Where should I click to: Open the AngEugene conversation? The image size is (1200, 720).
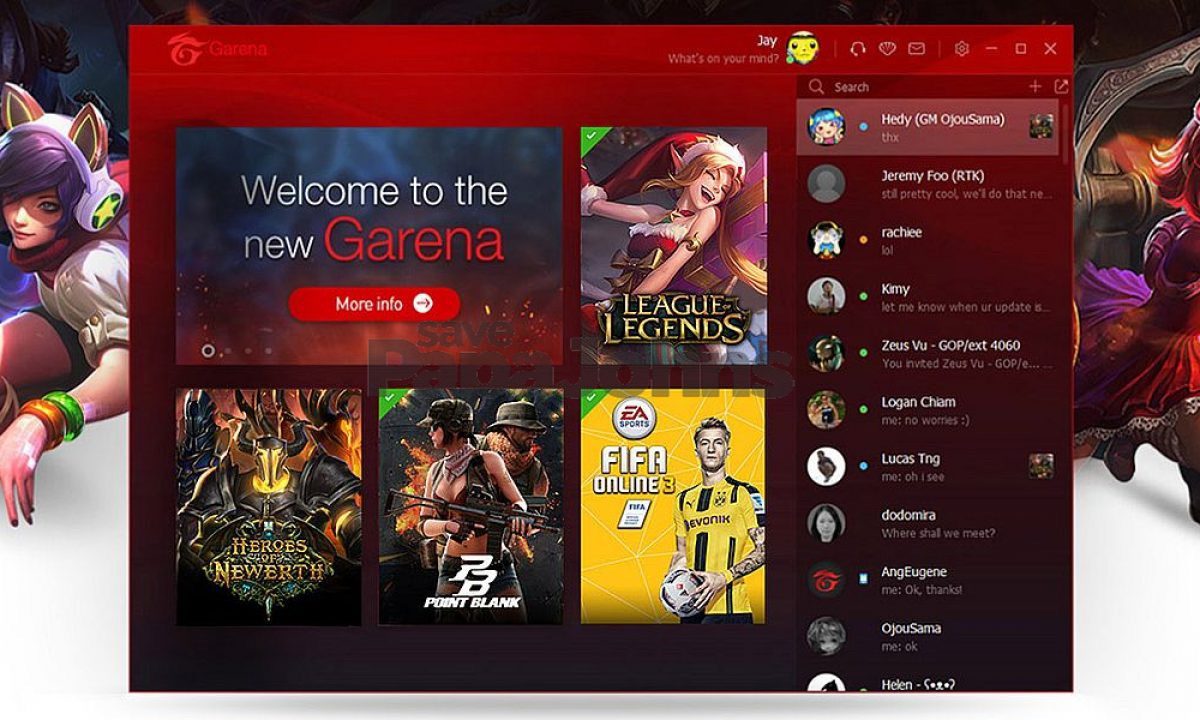pyautogui.click(x=929, y=580)
